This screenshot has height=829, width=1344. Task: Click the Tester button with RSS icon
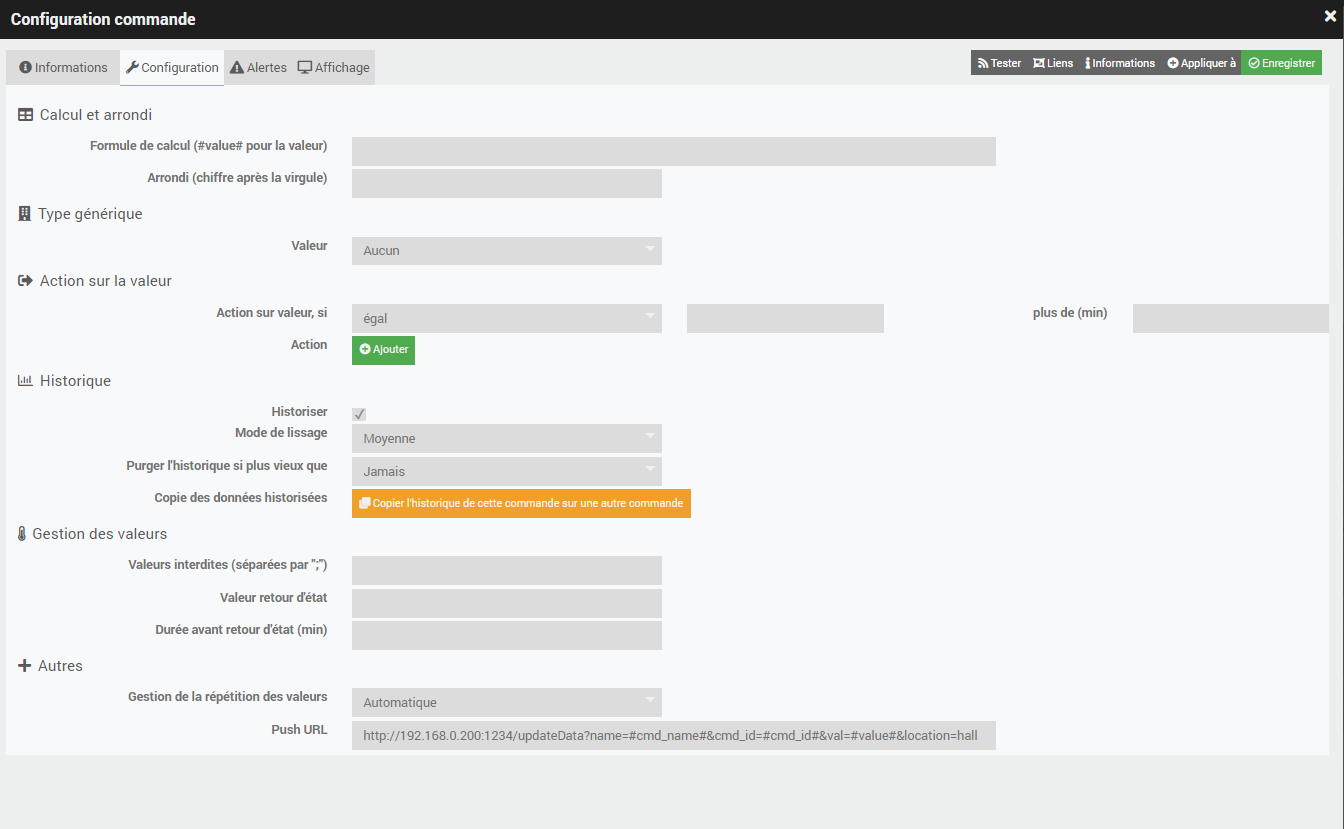pyautogui.click(x=999, y=63)
